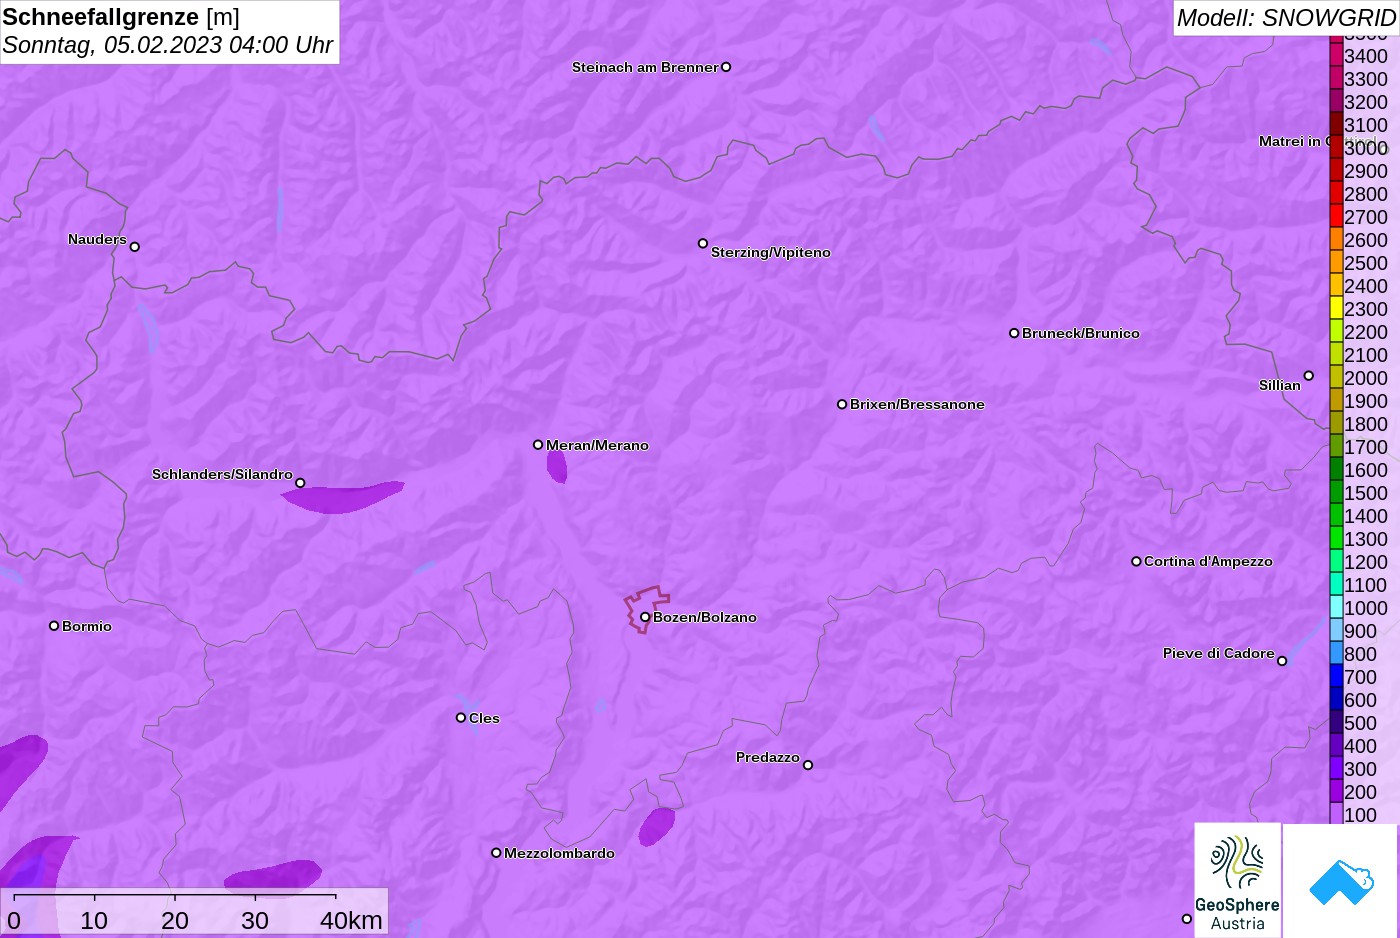Open the GeoSphere Austria logo
Viewport: 1400px width, 938px height.
pos(1238,881)
